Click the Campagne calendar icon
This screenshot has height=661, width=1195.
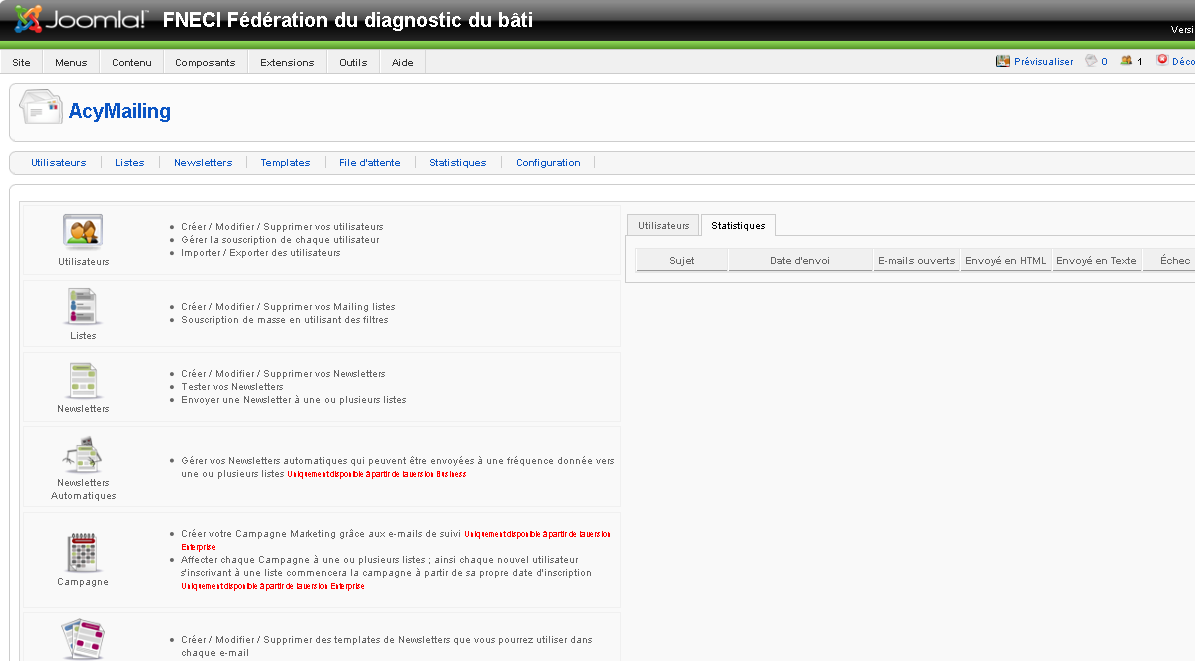82,553
